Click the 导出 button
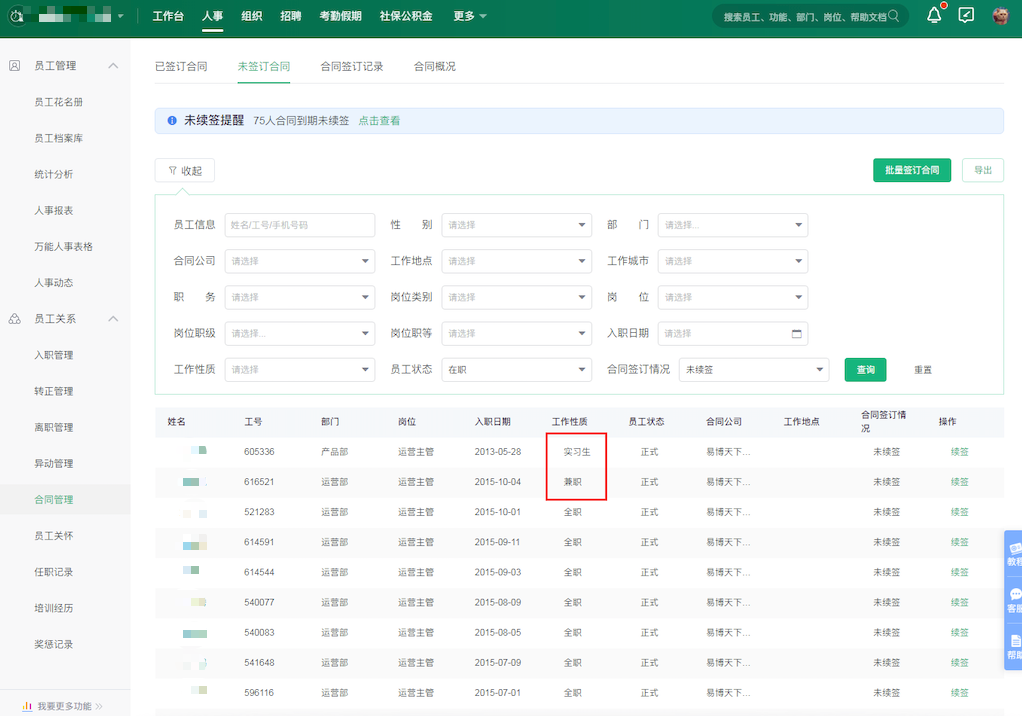The width and height of the screenshot is (1022, 716). point(983,170)
